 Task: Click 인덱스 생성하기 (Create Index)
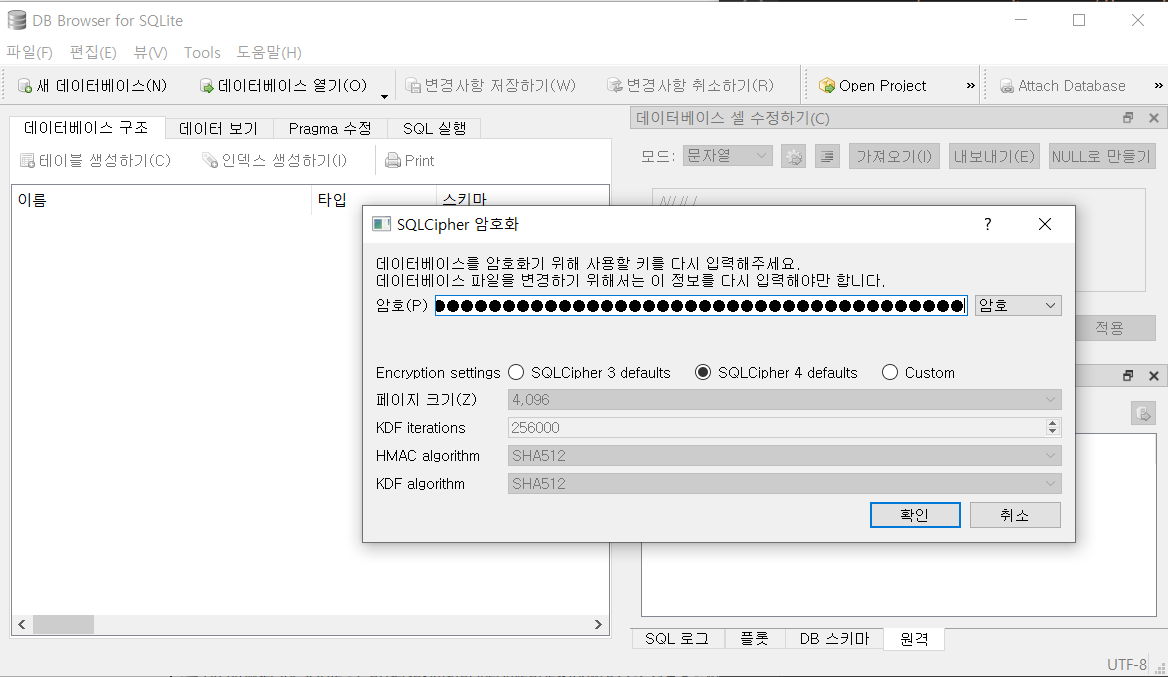274,160
